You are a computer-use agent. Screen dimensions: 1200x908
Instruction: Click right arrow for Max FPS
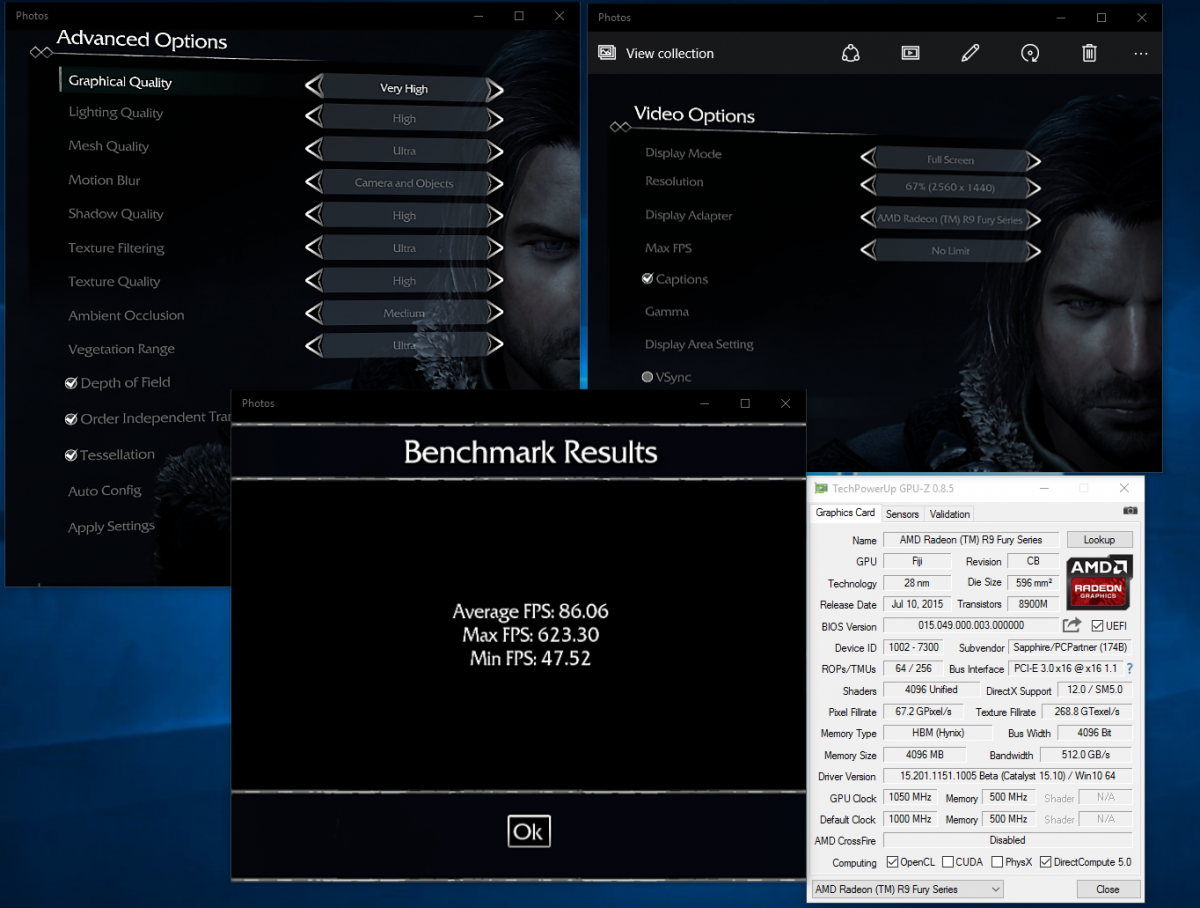(x=1033, y=251)
